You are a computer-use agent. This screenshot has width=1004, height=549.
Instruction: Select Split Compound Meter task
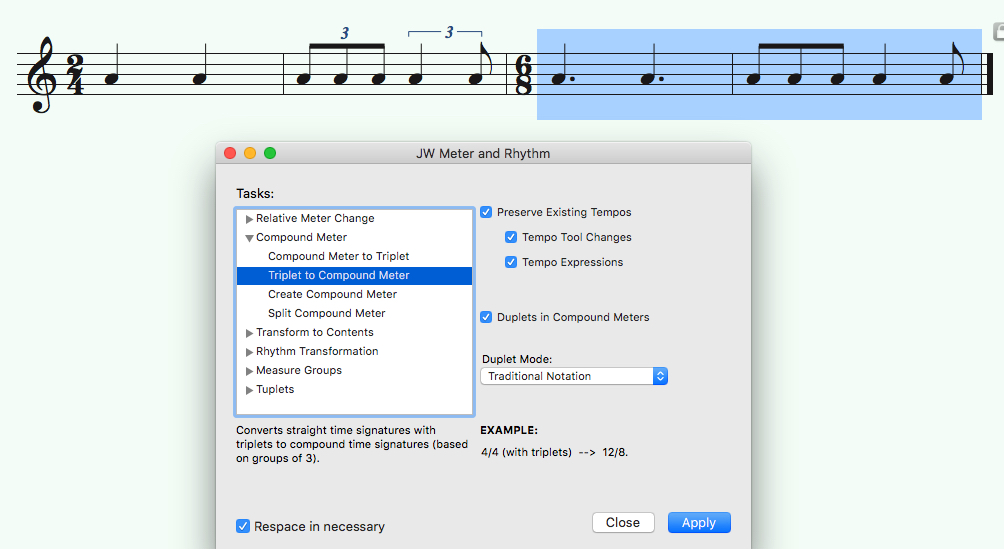[x=326, y=313]
